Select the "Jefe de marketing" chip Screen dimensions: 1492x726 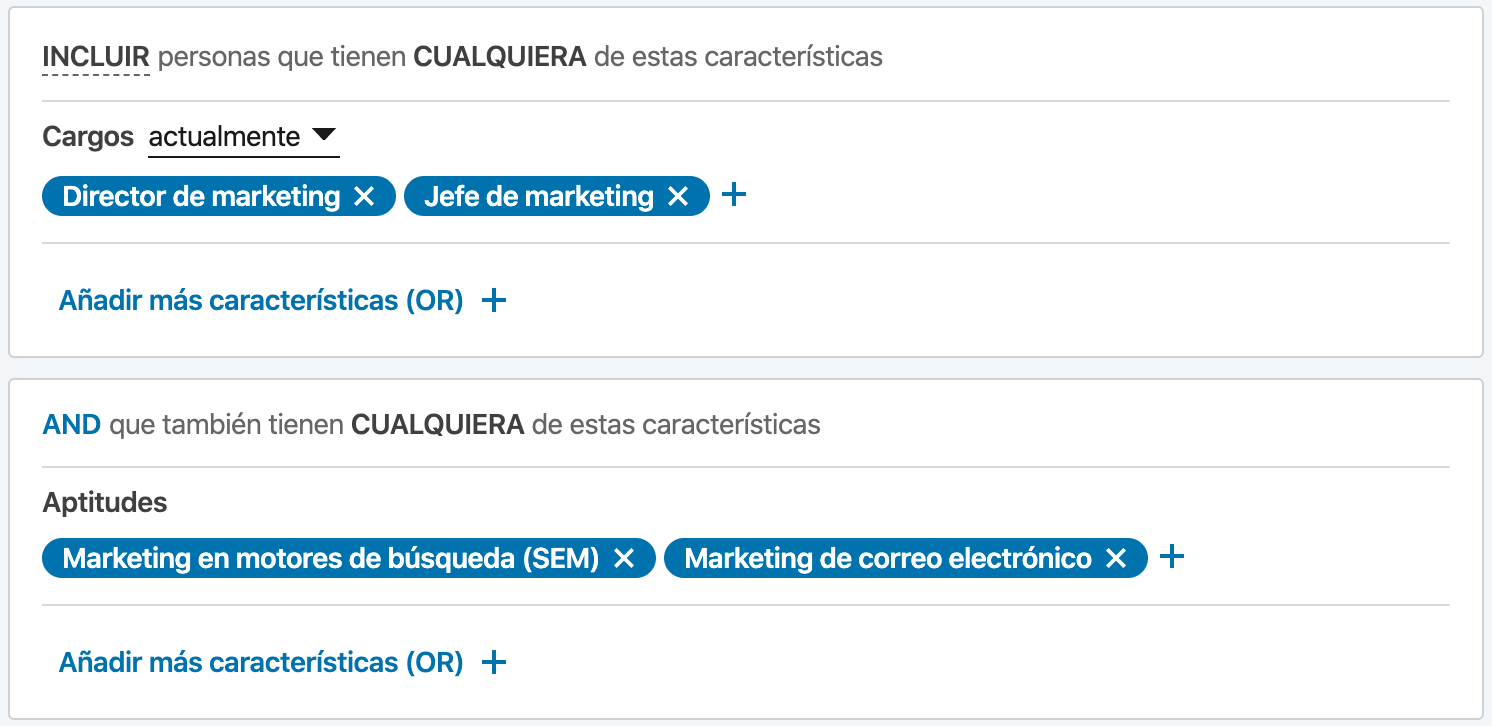point(540,196)
